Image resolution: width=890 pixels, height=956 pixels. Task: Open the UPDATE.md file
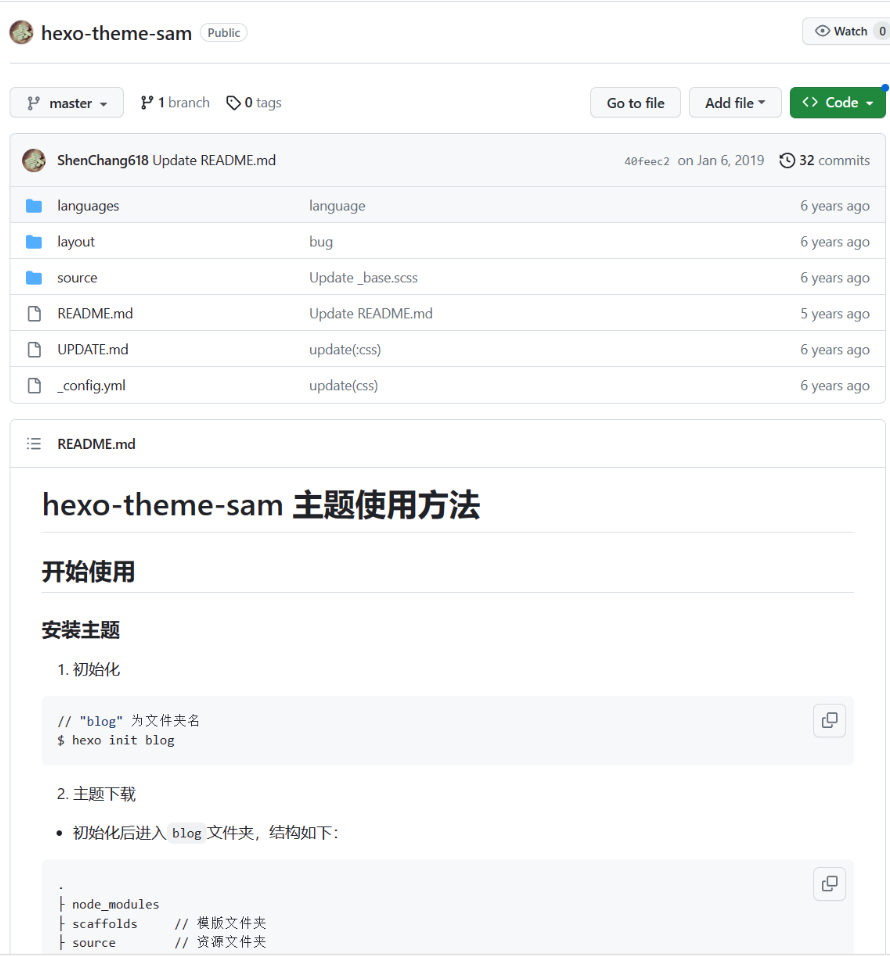(x=93, y=350)
